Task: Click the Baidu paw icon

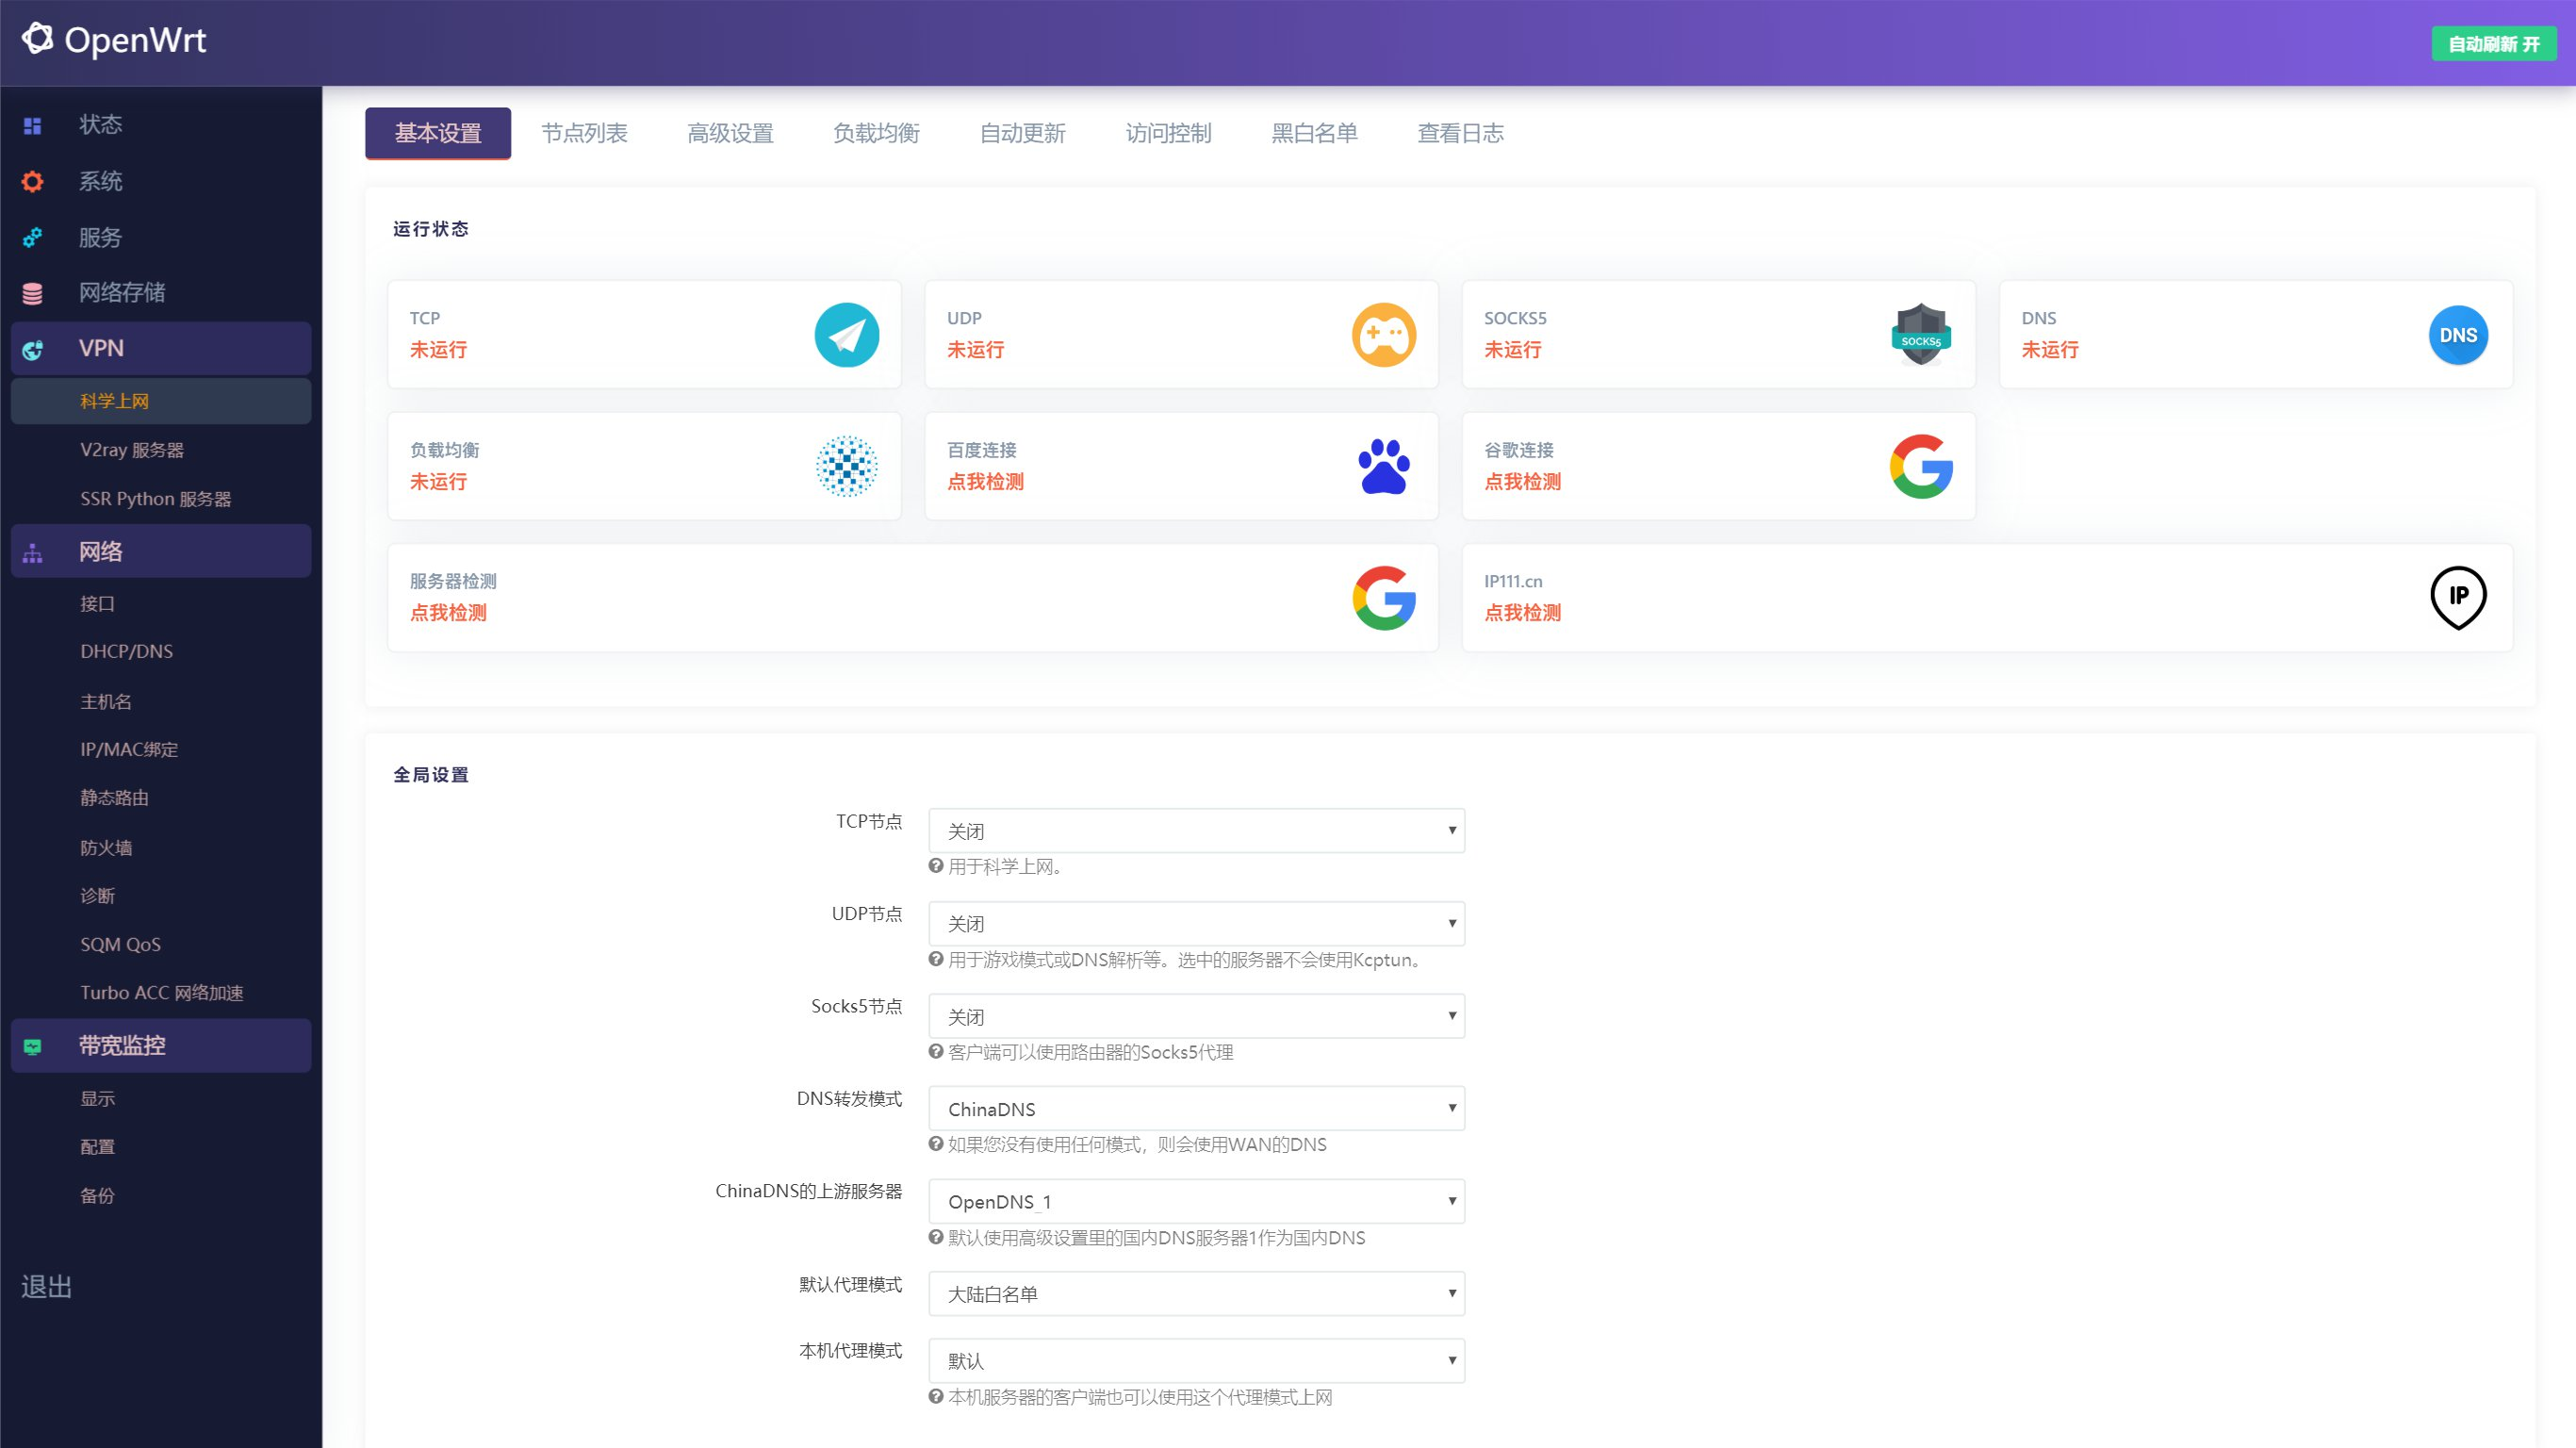Action: [1384, 466]
